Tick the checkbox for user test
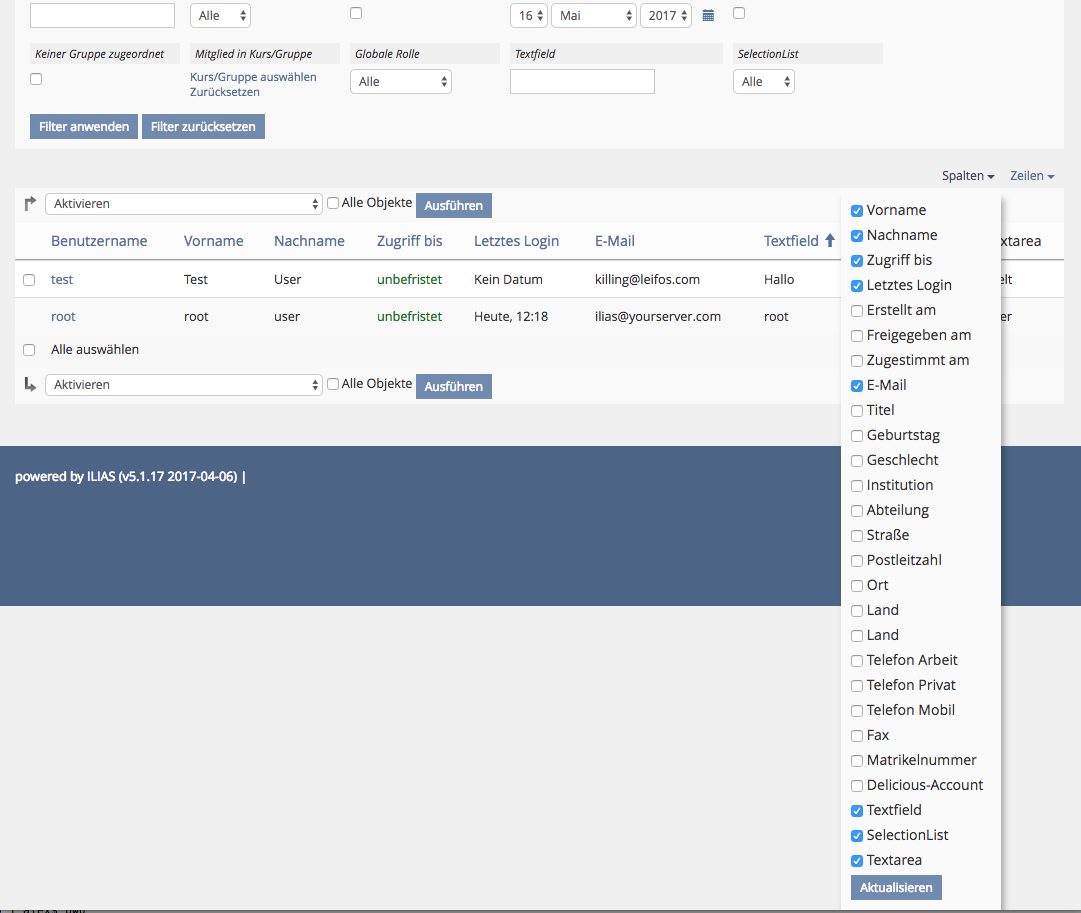 pyautogui.click(x=29, y=280)
